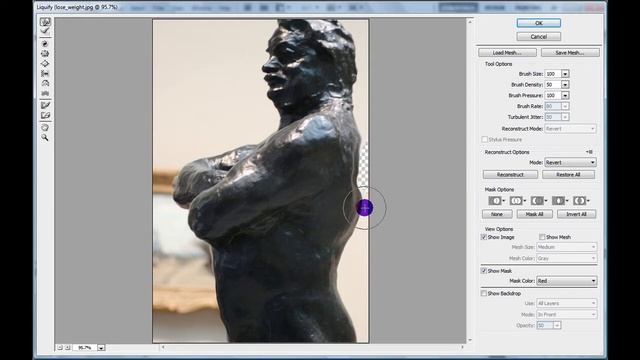Select the Reconstruct tool in toolbar
The height and width of the screenshot is (360, 640).
[45, 31]
